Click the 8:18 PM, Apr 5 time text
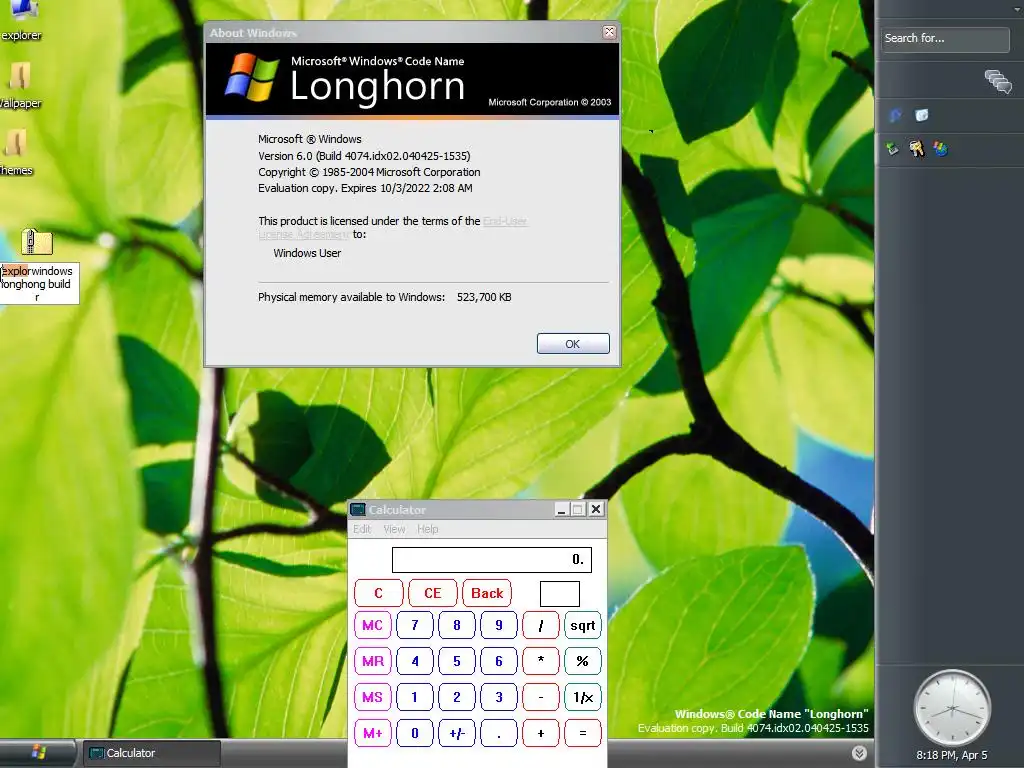 [x=952, y=755]
